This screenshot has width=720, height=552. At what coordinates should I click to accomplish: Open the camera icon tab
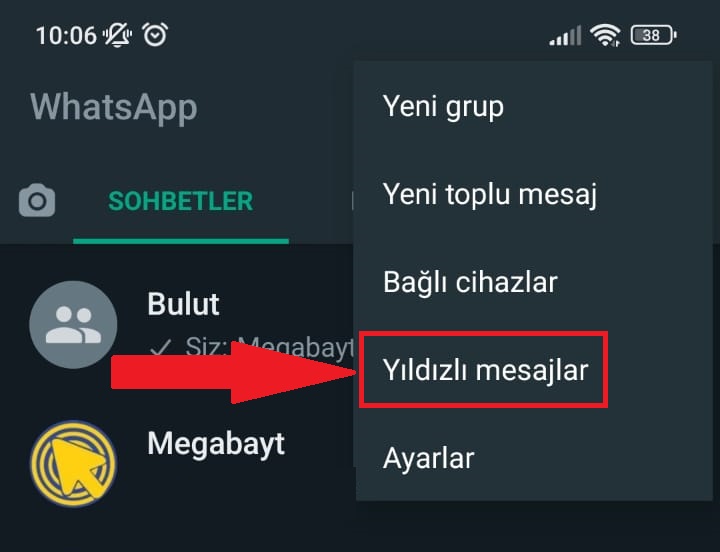tap(37, 201)
